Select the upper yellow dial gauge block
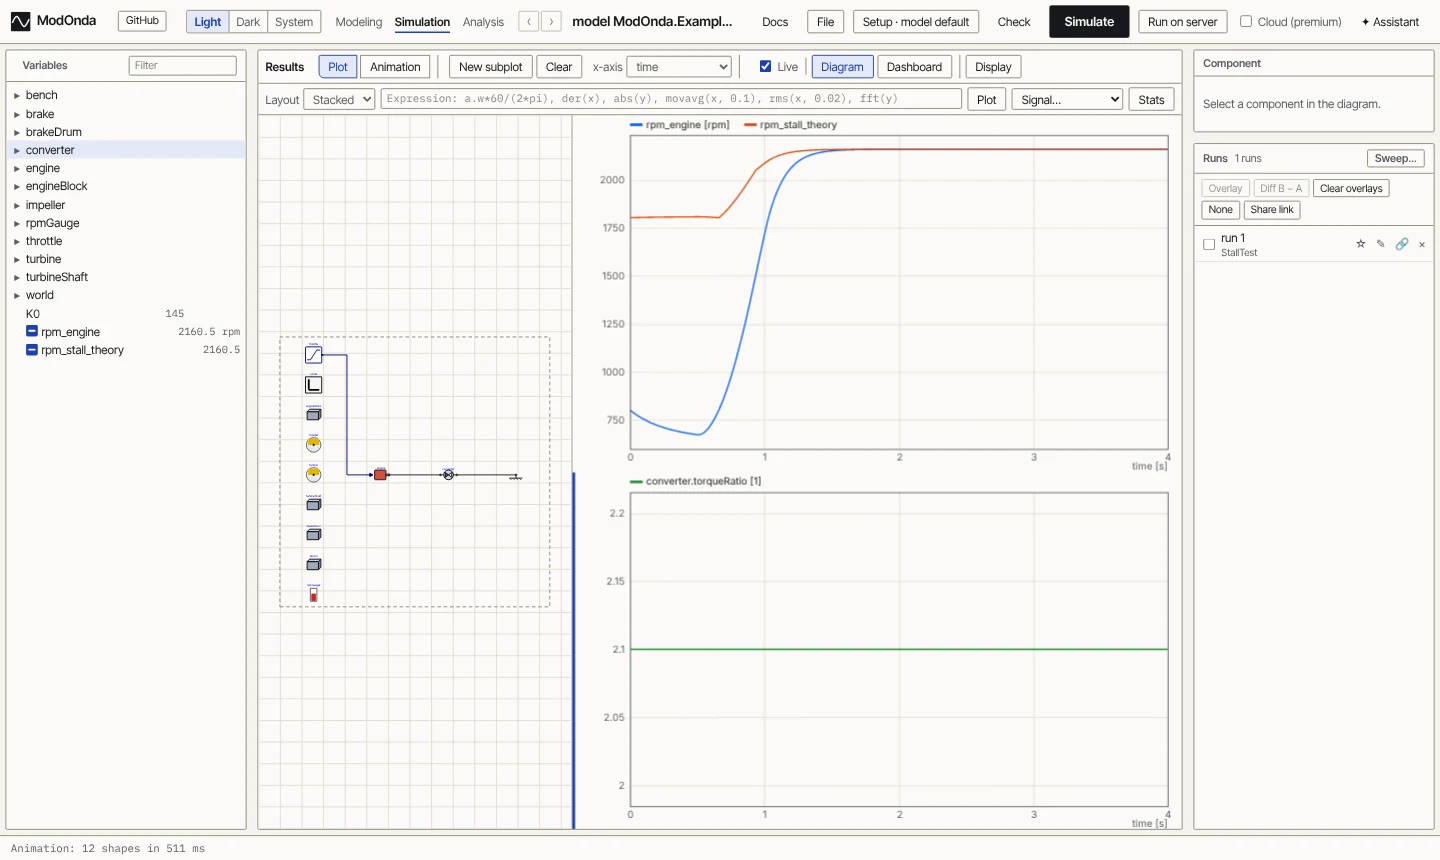1440x860 pixels. (x=313, y=444)
